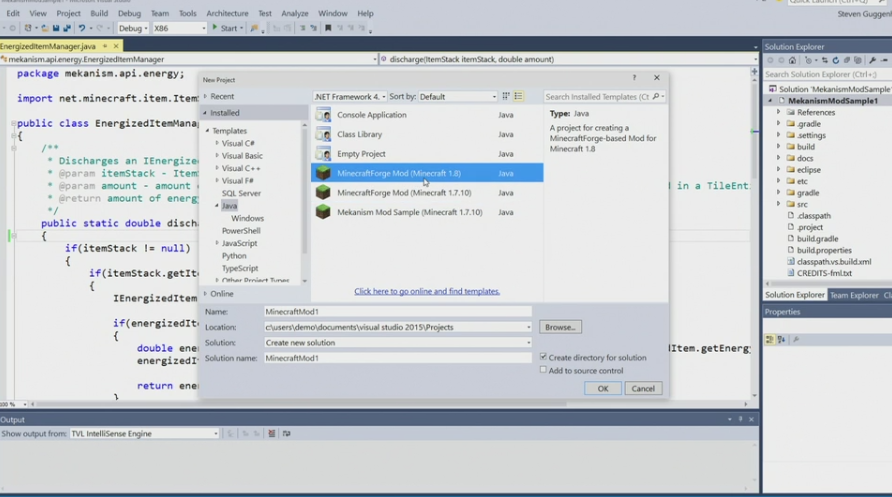
Task: Switch template list to medium icons view
Action: pos(518,97)
